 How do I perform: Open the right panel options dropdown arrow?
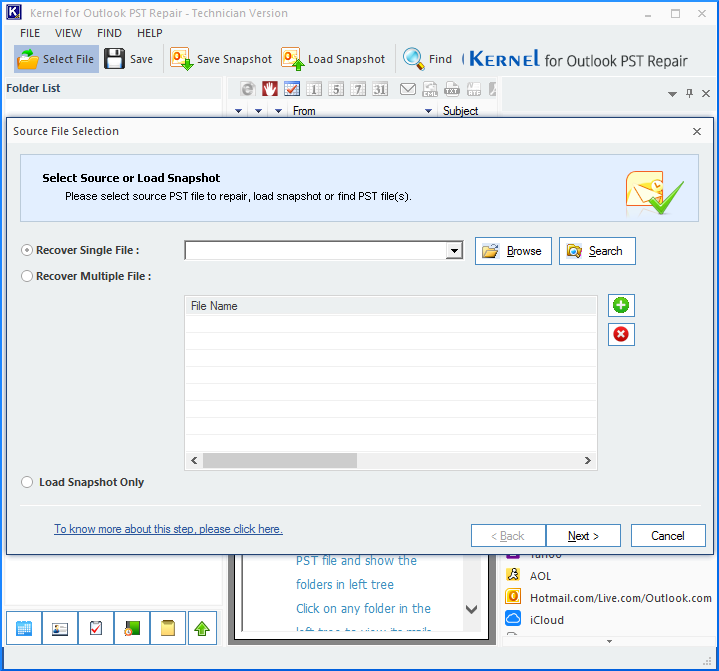[x=672, y=94]
